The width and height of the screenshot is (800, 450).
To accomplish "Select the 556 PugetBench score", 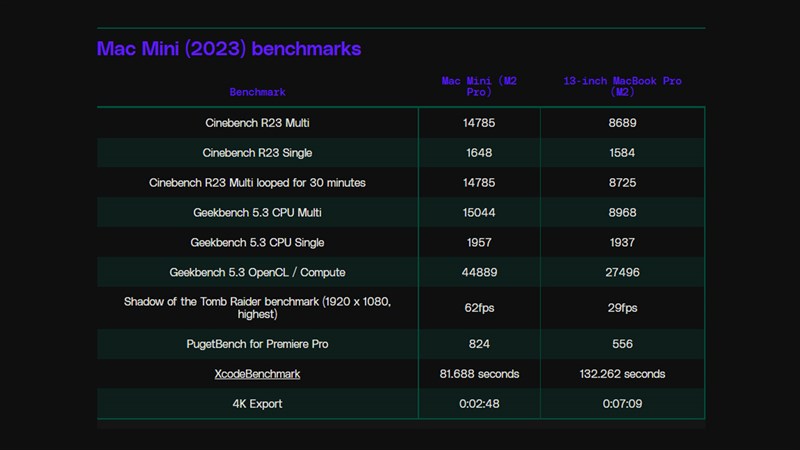I will pyautogui.click(x=622, y=344).
